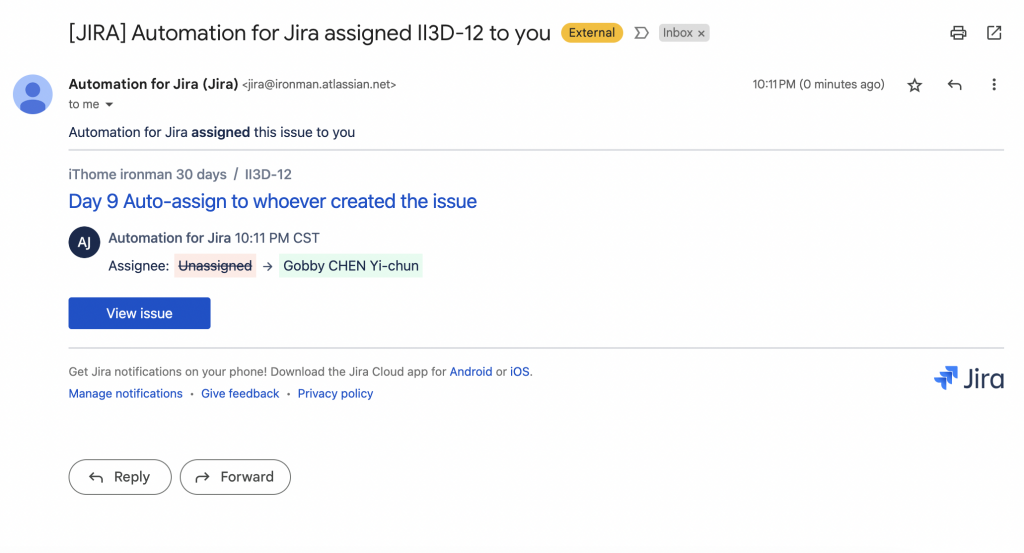Click the "iTHome ironman 30 days" project text
The height and width of the screenshot is (553, 1024).
pyautogui.click(x=148, y=174)
